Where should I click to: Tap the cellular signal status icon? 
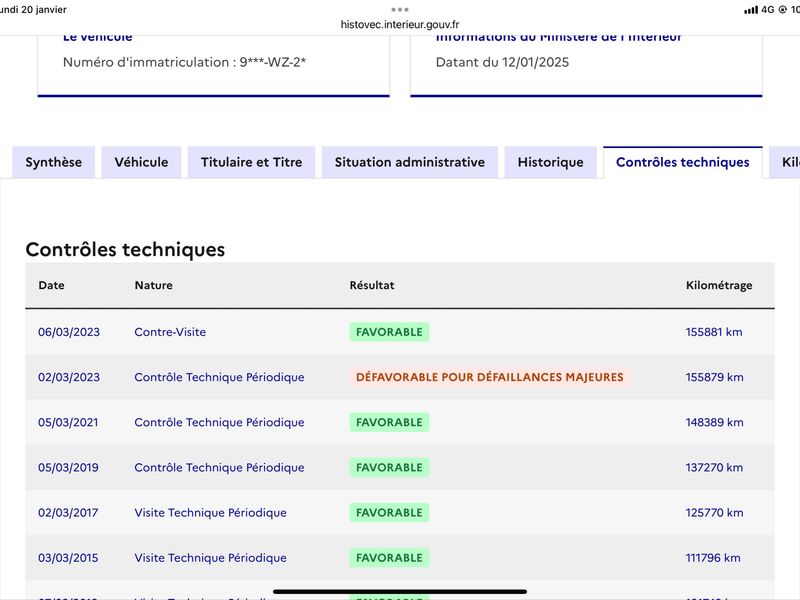coord(751,10)
